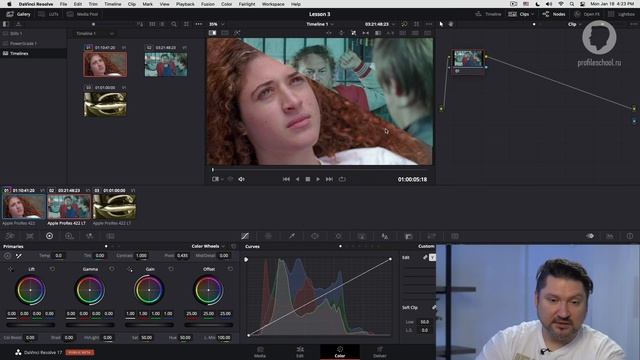The height and width of the screenshot is (360, 640).
Task: Reset the Offset color wheel
Action: (x=230, y=269)
